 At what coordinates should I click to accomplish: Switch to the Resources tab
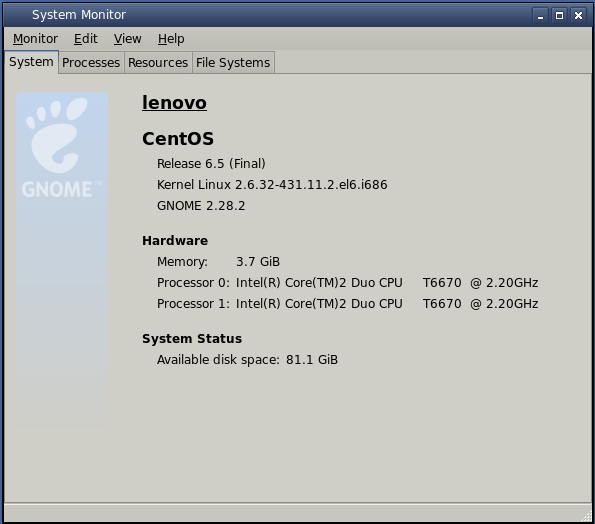tap(158, 63)
